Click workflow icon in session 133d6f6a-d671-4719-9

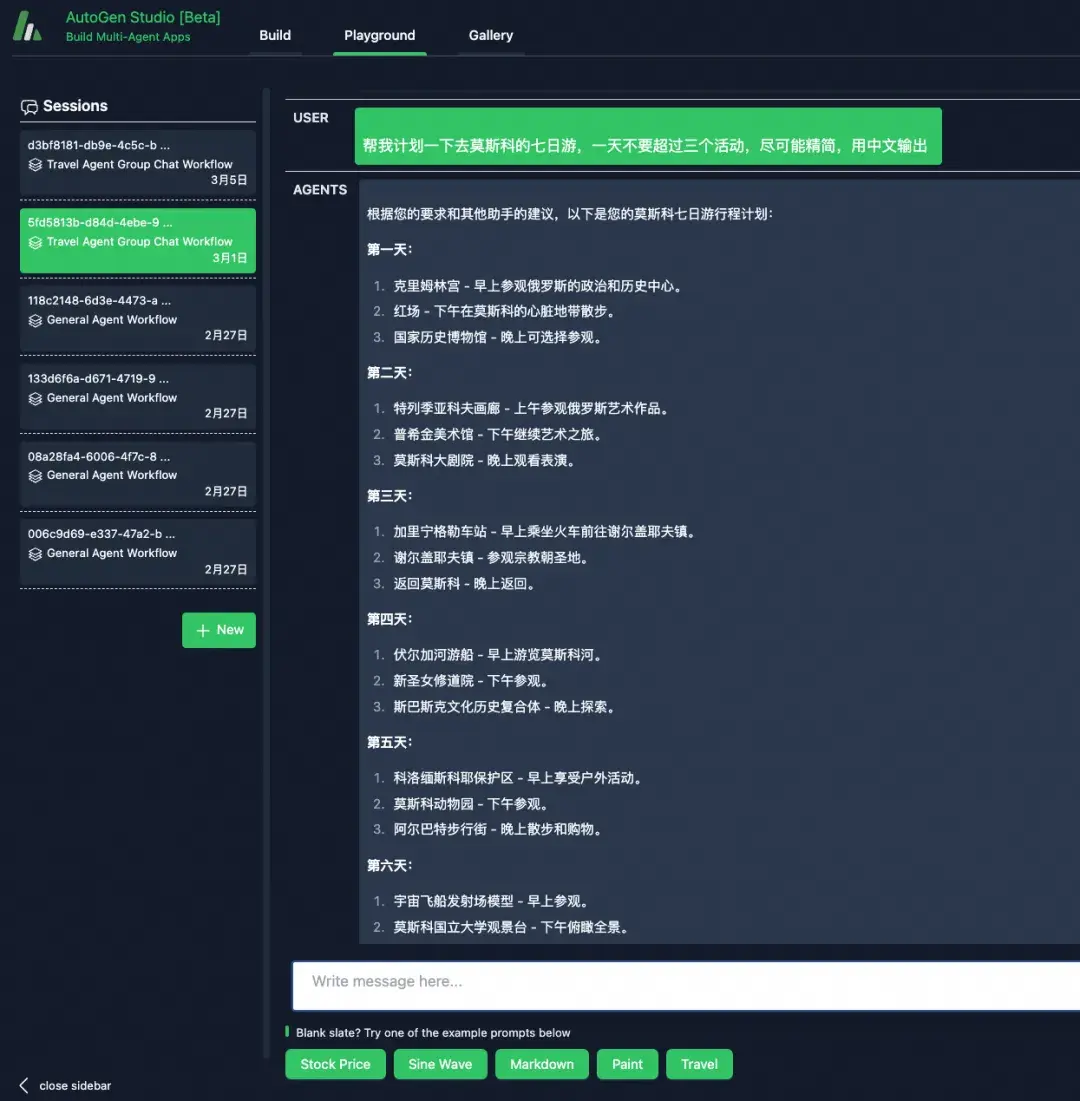pyautogui.click(x=35, y=398)
